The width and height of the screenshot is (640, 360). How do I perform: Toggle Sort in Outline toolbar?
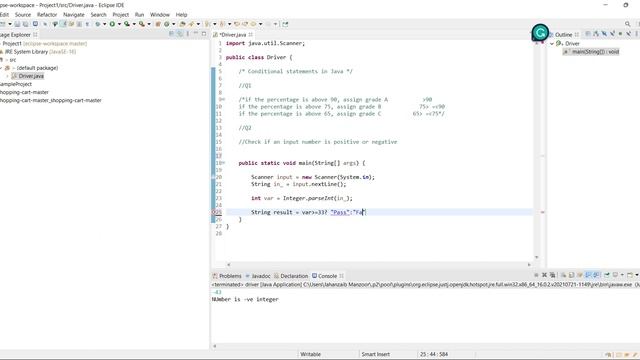coord(596,34)
